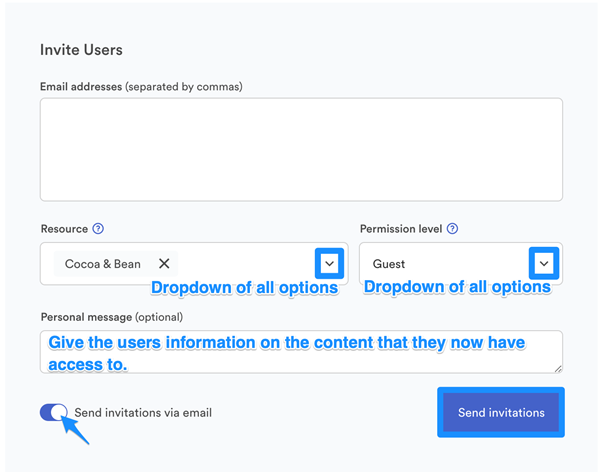
Task: Click the Invite Users heading
Action: 81,50
